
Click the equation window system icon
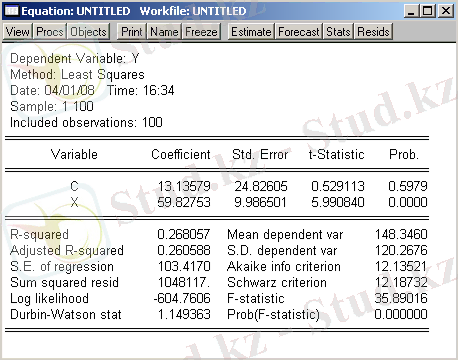click(12, 11)
